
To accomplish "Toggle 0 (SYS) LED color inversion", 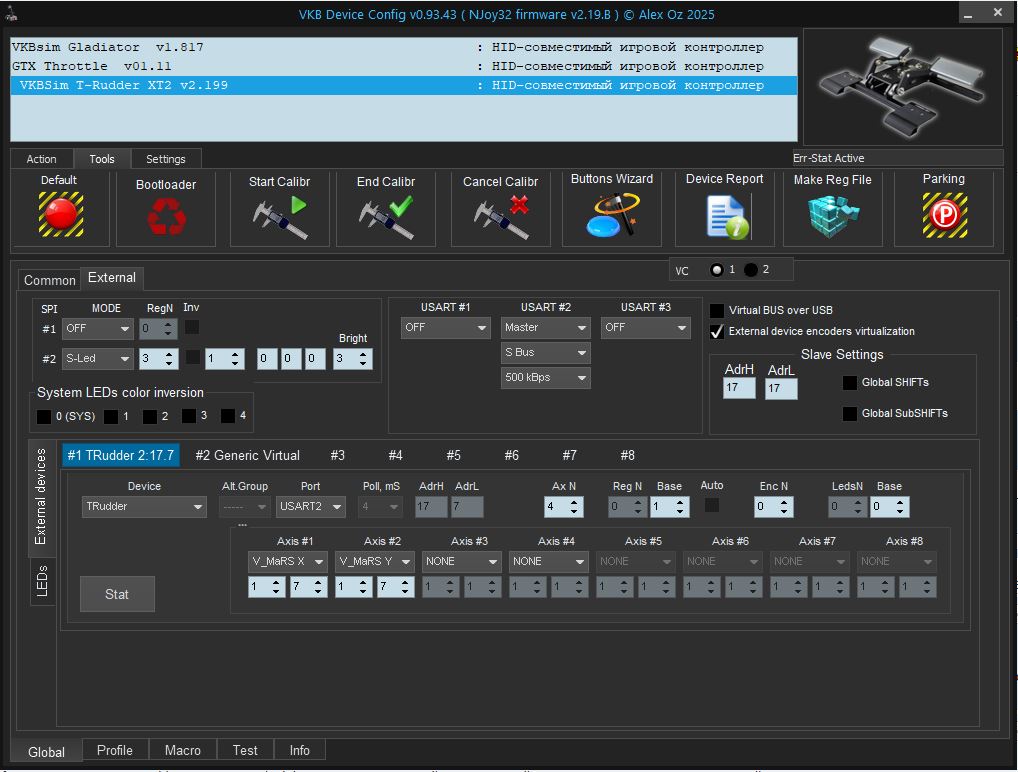I will tap(44, 416).
